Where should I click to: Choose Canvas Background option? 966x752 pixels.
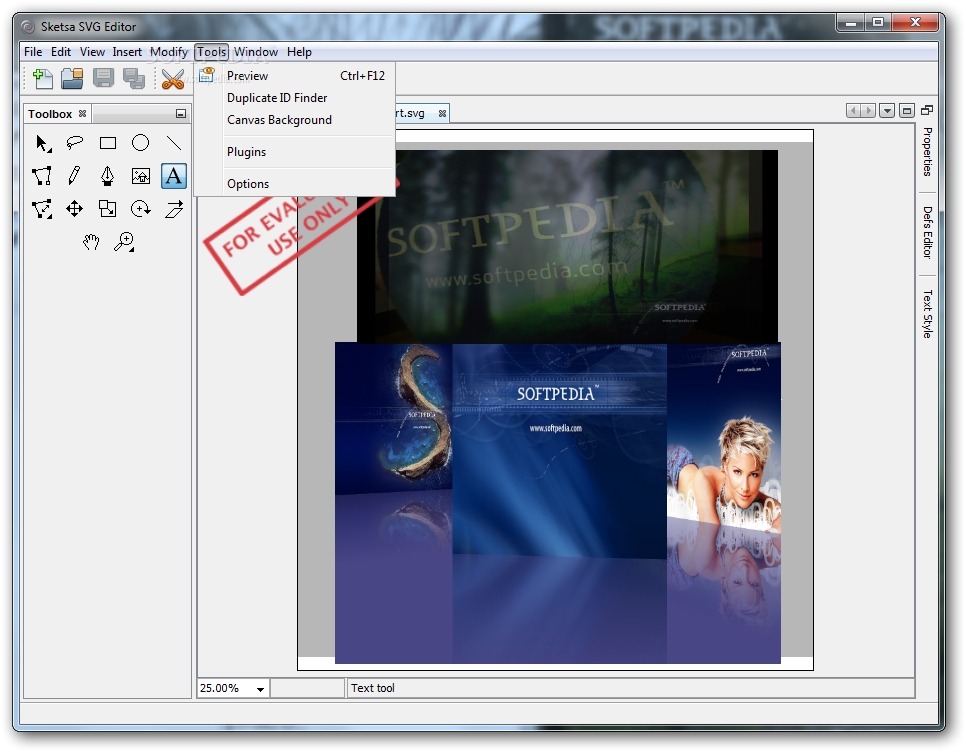click(x=294, y=120)
